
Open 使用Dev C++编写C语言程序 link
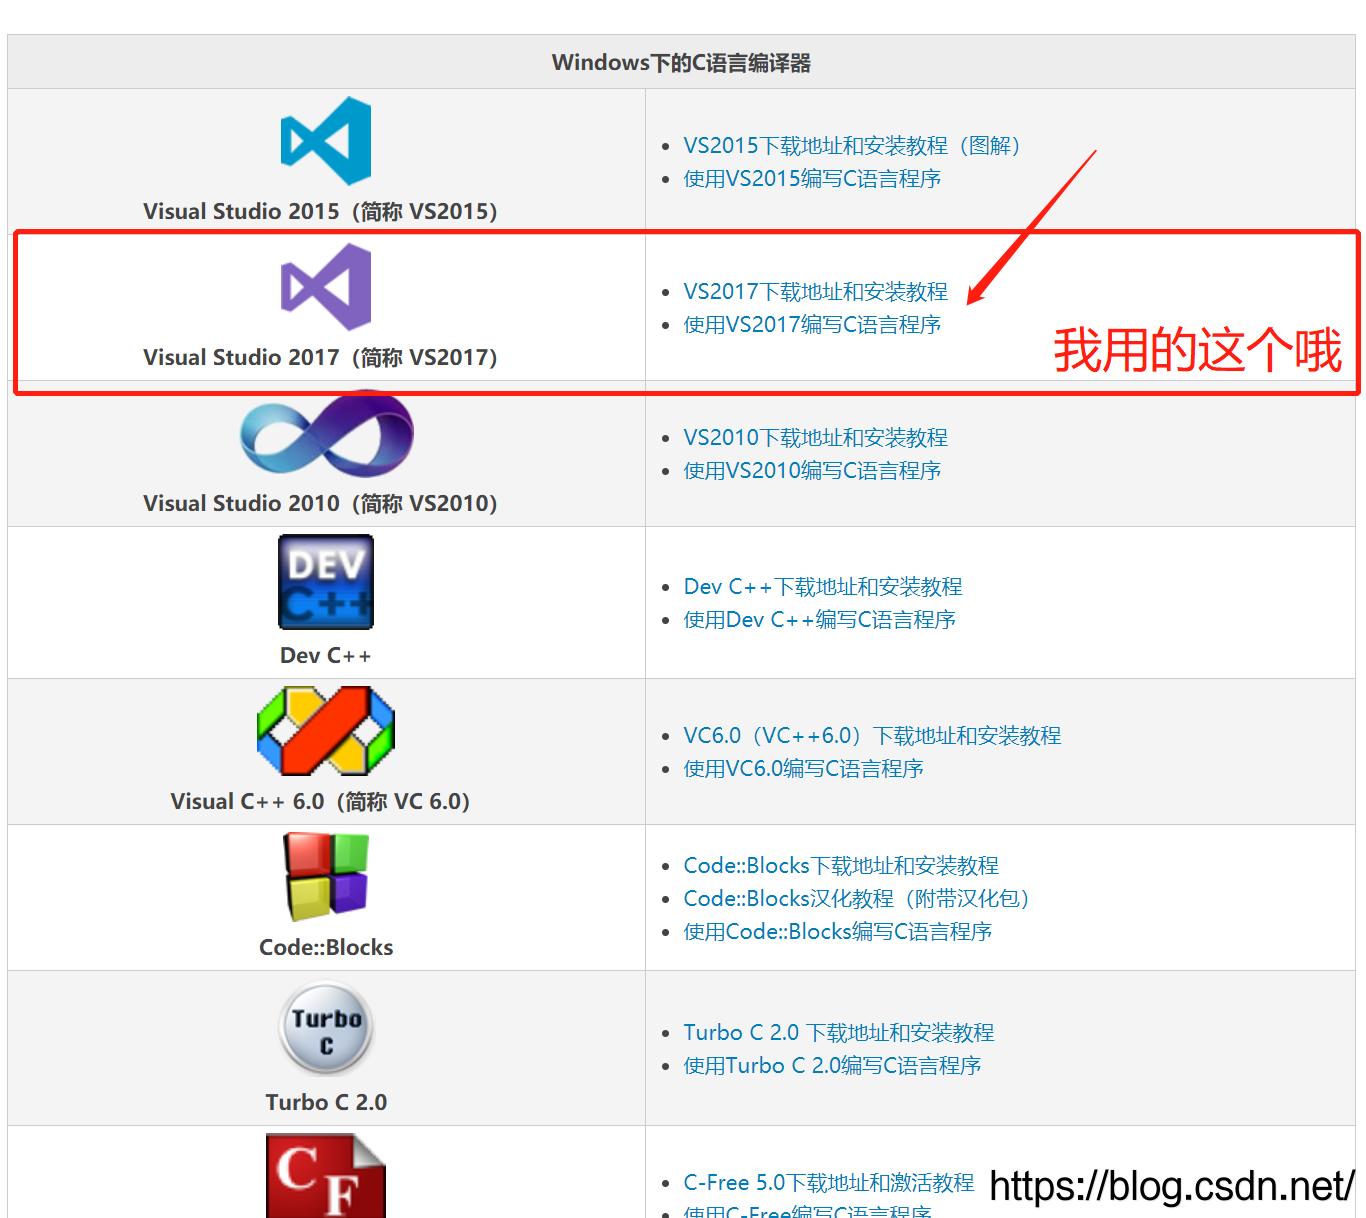coord(819,620)
